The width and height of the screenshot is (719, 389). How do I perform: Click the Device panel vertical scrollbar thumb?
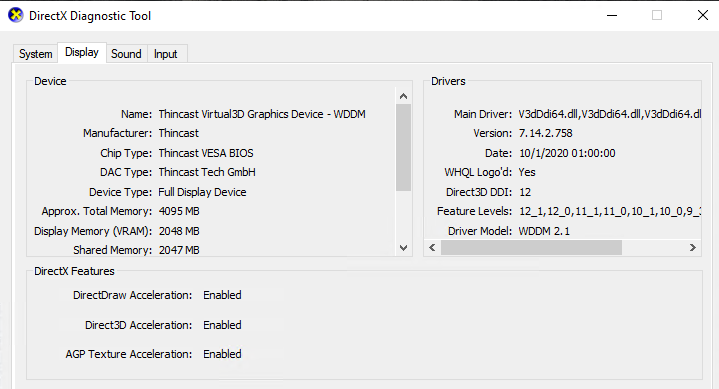pyautogui.click(x=404, y=148)
